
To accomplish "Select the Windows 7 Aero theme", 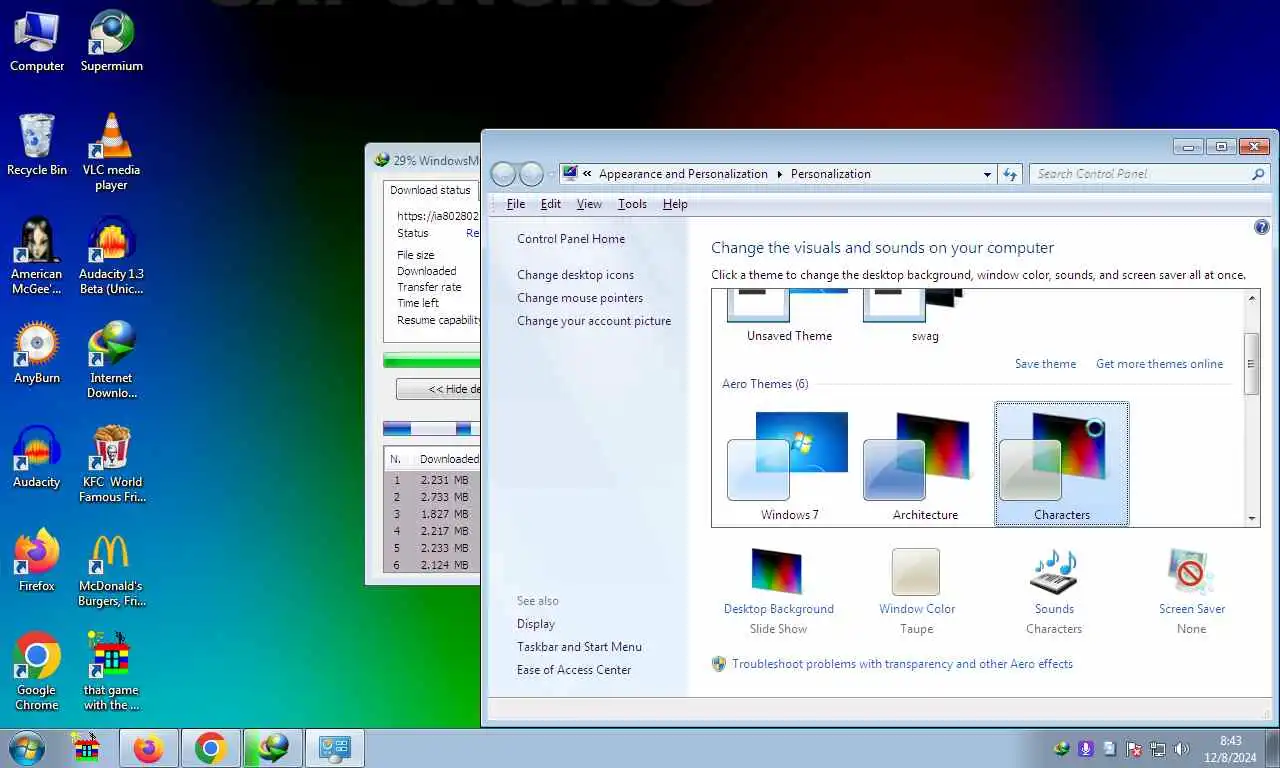I will click(x=788, y=465).
